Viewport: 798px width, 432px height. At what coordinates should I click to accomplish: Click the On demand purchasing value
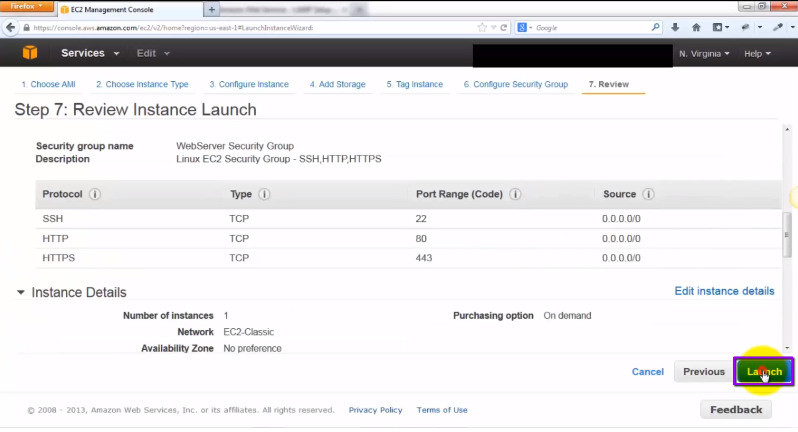[x=567, y=315]
